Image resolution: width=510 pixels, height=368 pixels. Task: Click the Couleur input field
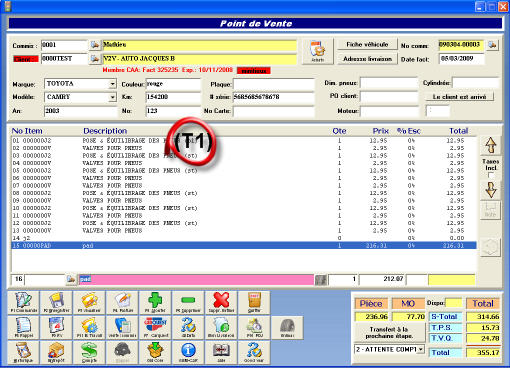click(173, 84)
